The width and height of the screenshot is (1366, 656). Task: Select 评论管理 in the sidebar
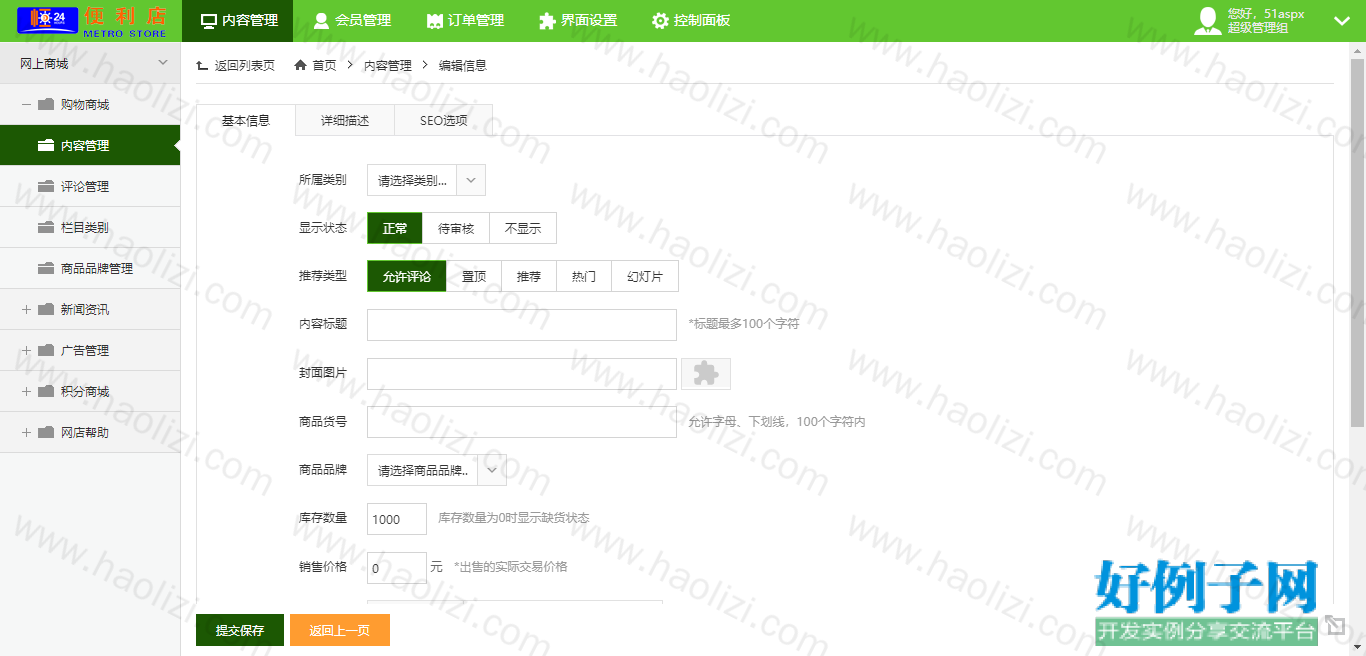click(90, 186)
